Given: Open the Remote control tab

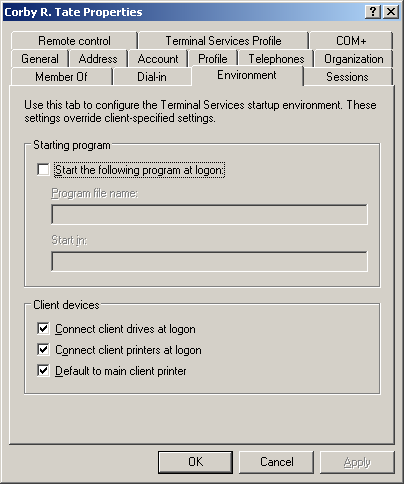Looking at the screenshot, I should pos(74,41).
